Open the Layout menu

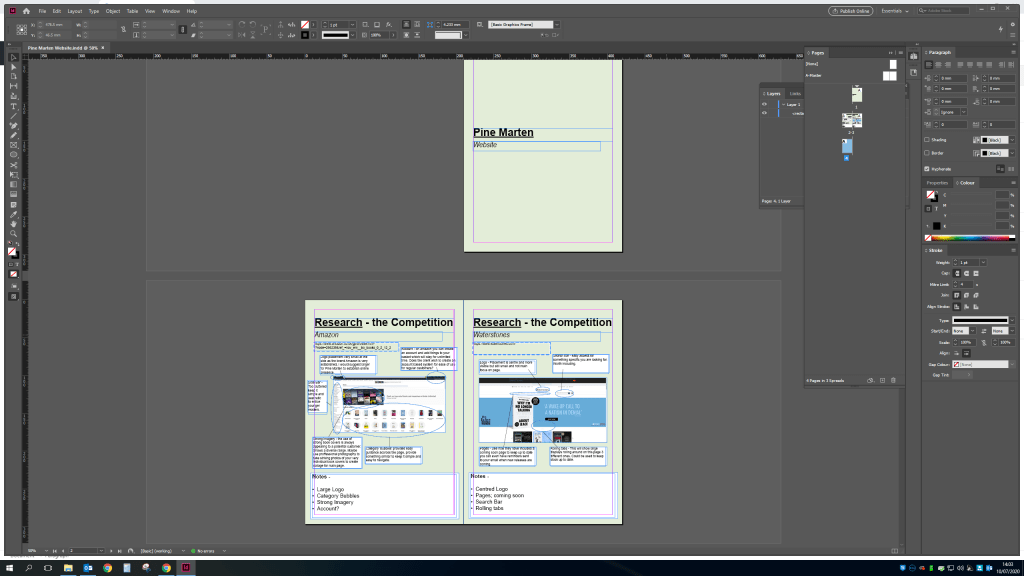pyautogui.click(x=74, y=11)
